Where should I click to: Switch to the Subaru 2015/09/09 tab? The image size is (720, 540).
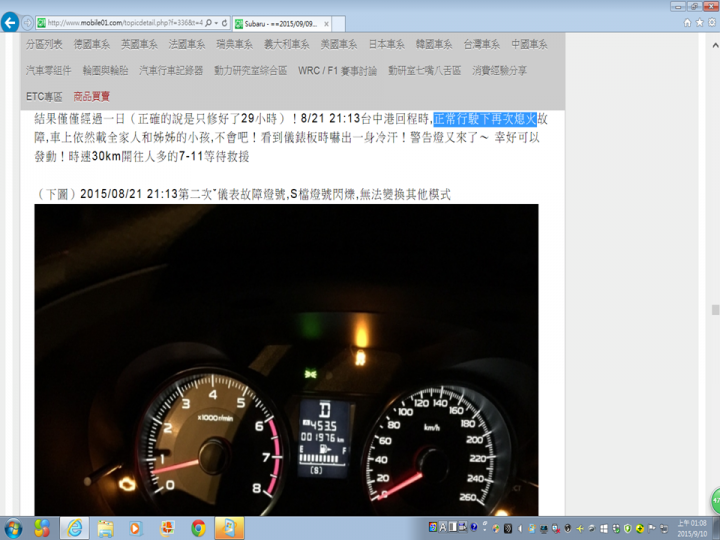pos(281,23)
